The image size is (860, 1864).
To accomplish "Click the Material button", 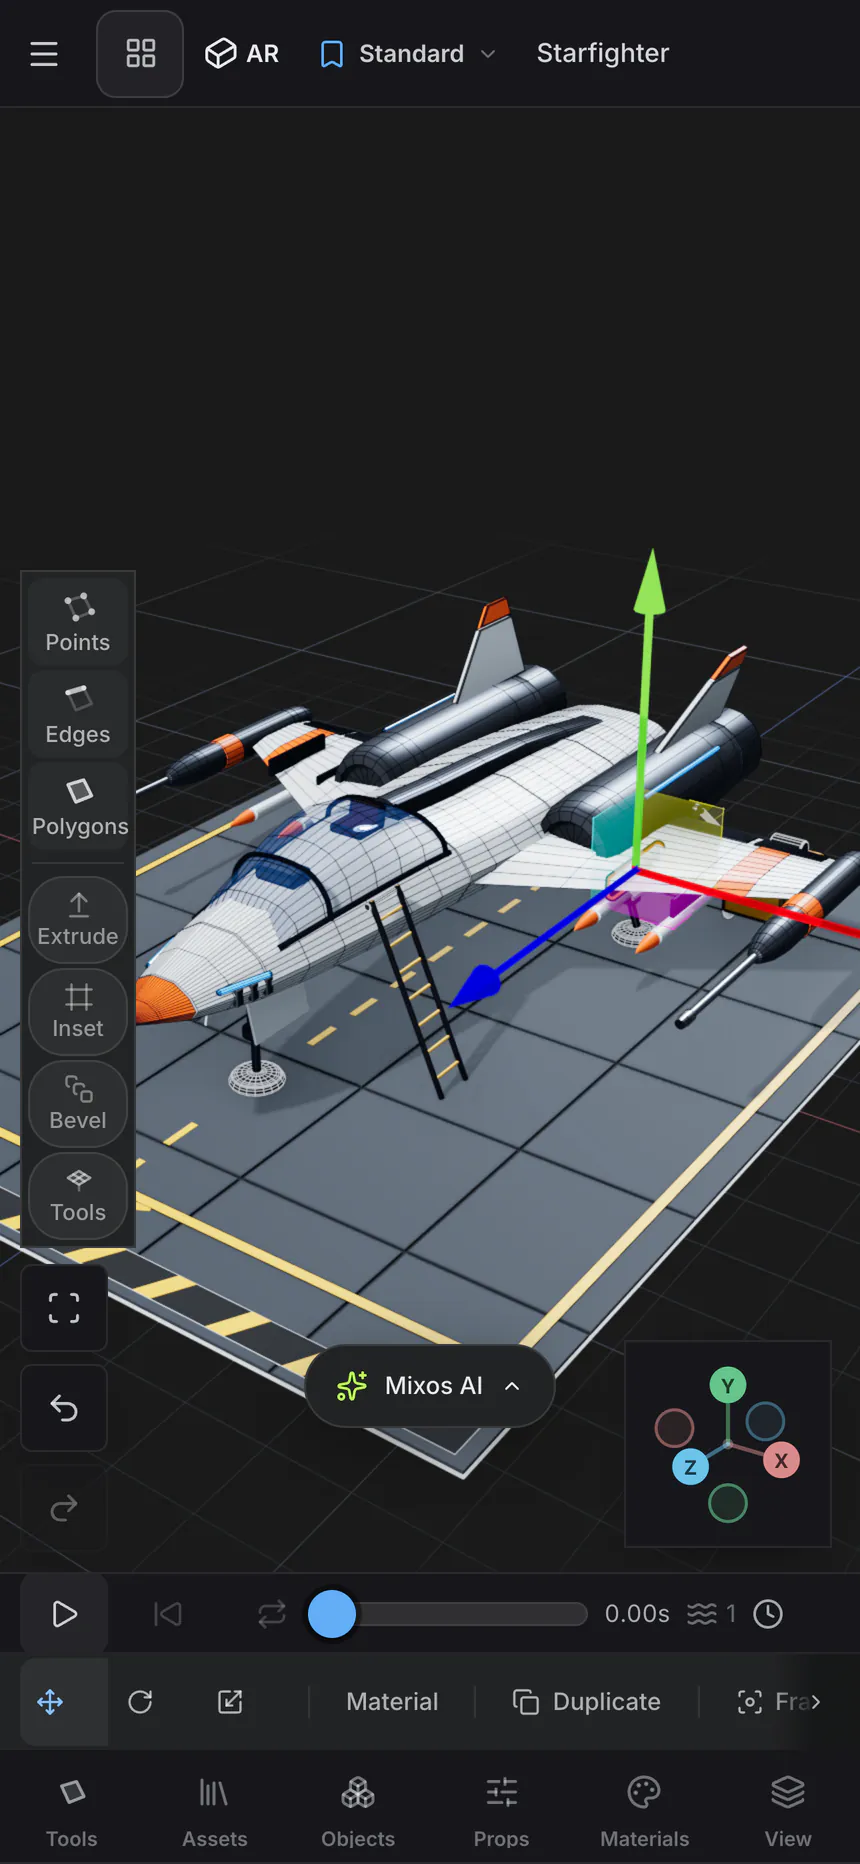I will pyautogui.click(x=392, y=1702).
